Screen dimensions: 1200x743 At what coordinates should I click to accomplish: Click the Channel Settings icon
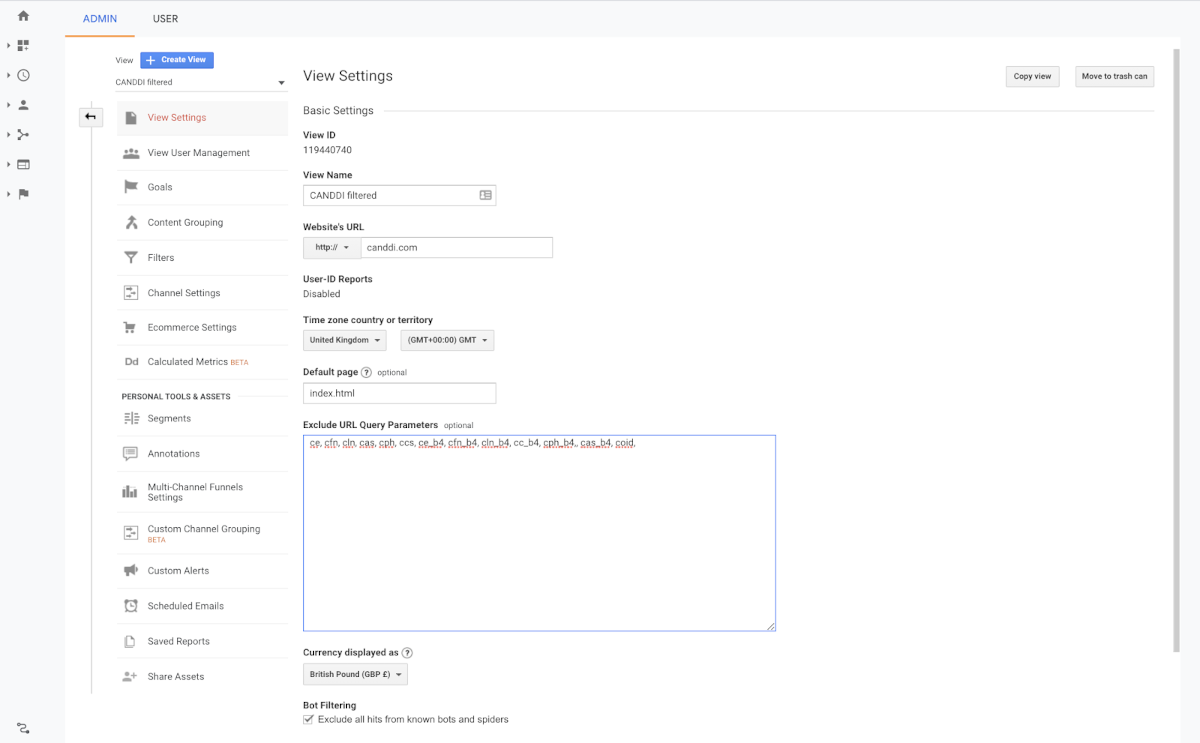[130, 293]
